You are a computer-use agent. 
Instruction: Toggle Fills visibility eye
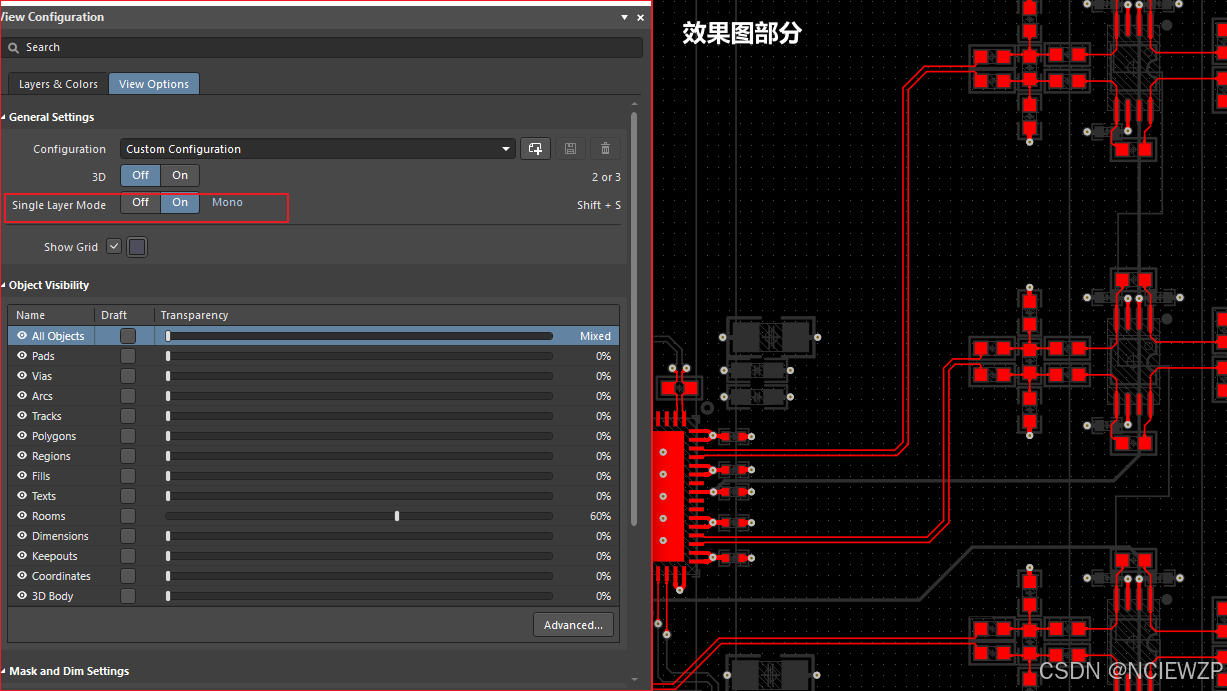[22, 476]
